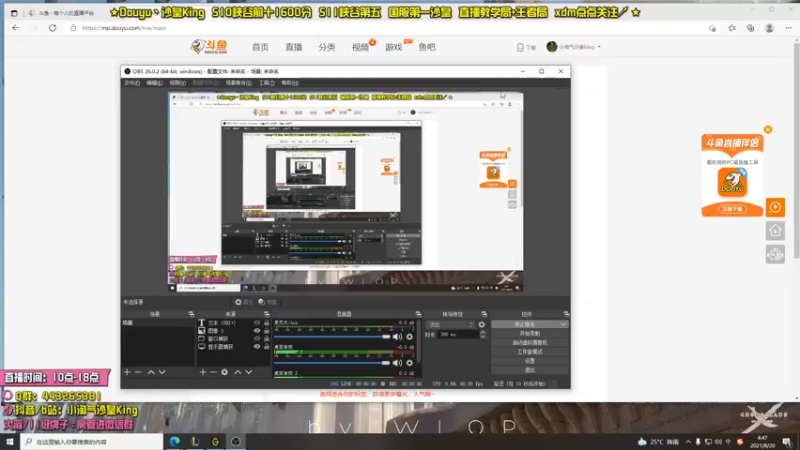The width and height of the screenshot is (800, 450).
Task: Click the 开始录制 button
Action: (x=530, y=334)
